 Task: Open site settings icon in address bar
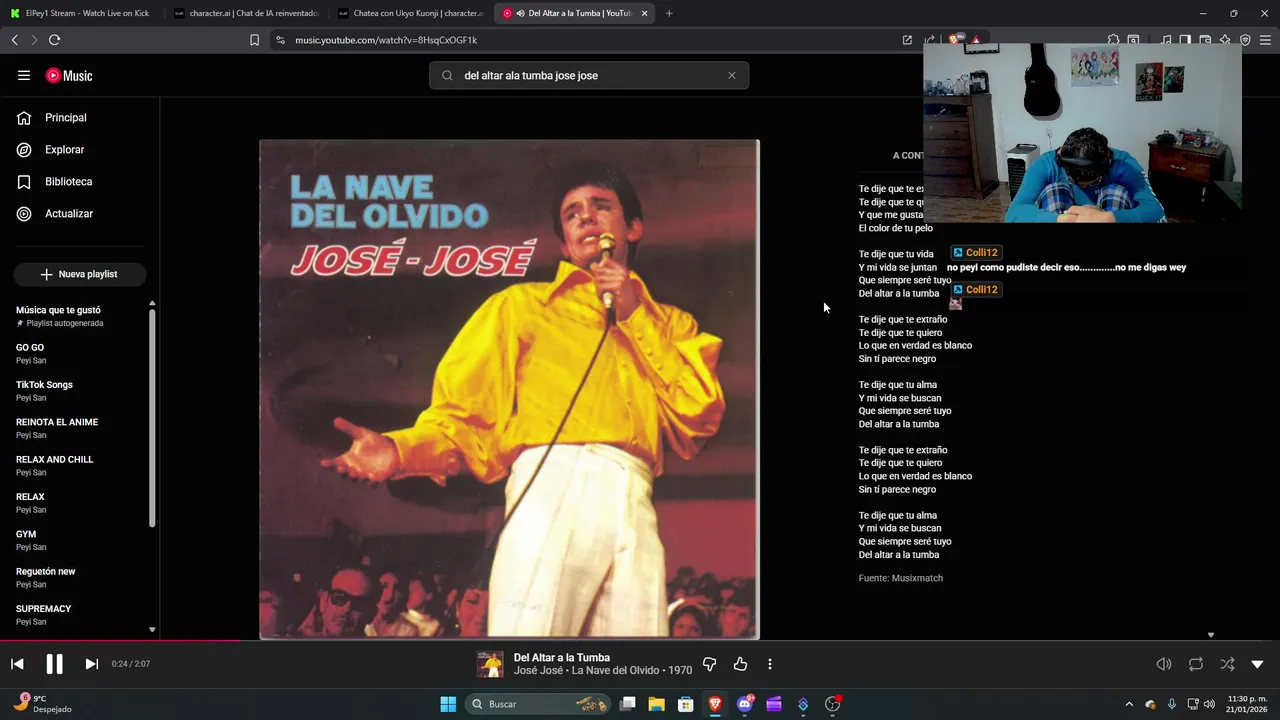click(280, 40)
